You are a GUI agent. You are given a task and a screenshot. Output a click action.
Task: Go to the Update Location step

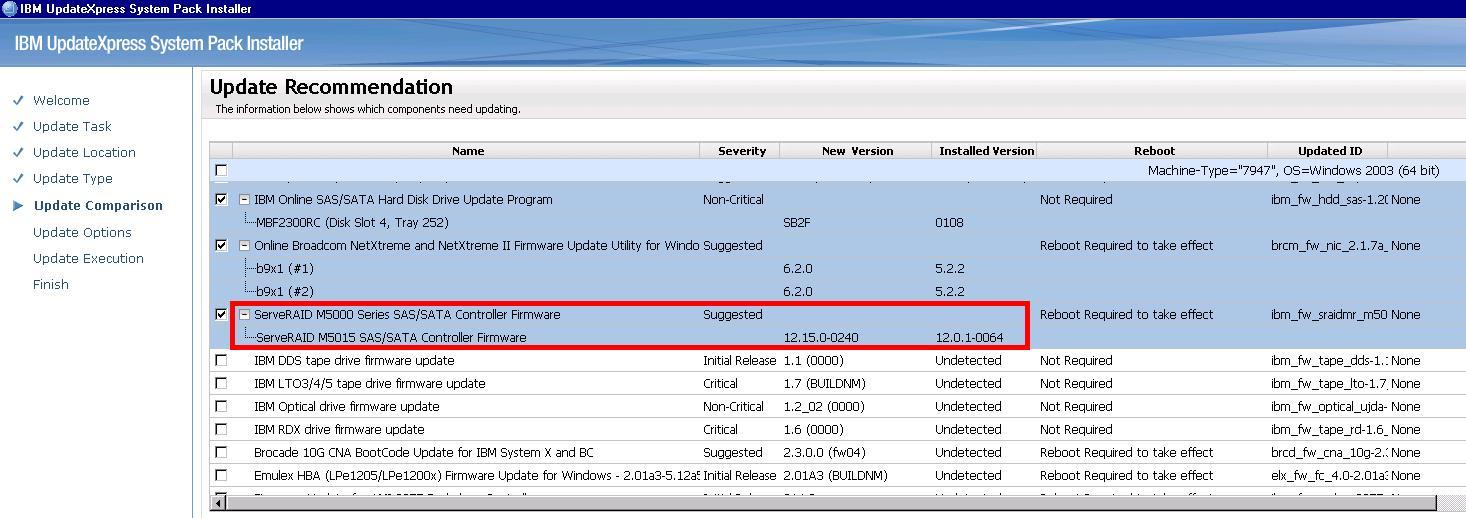[84, 152]
